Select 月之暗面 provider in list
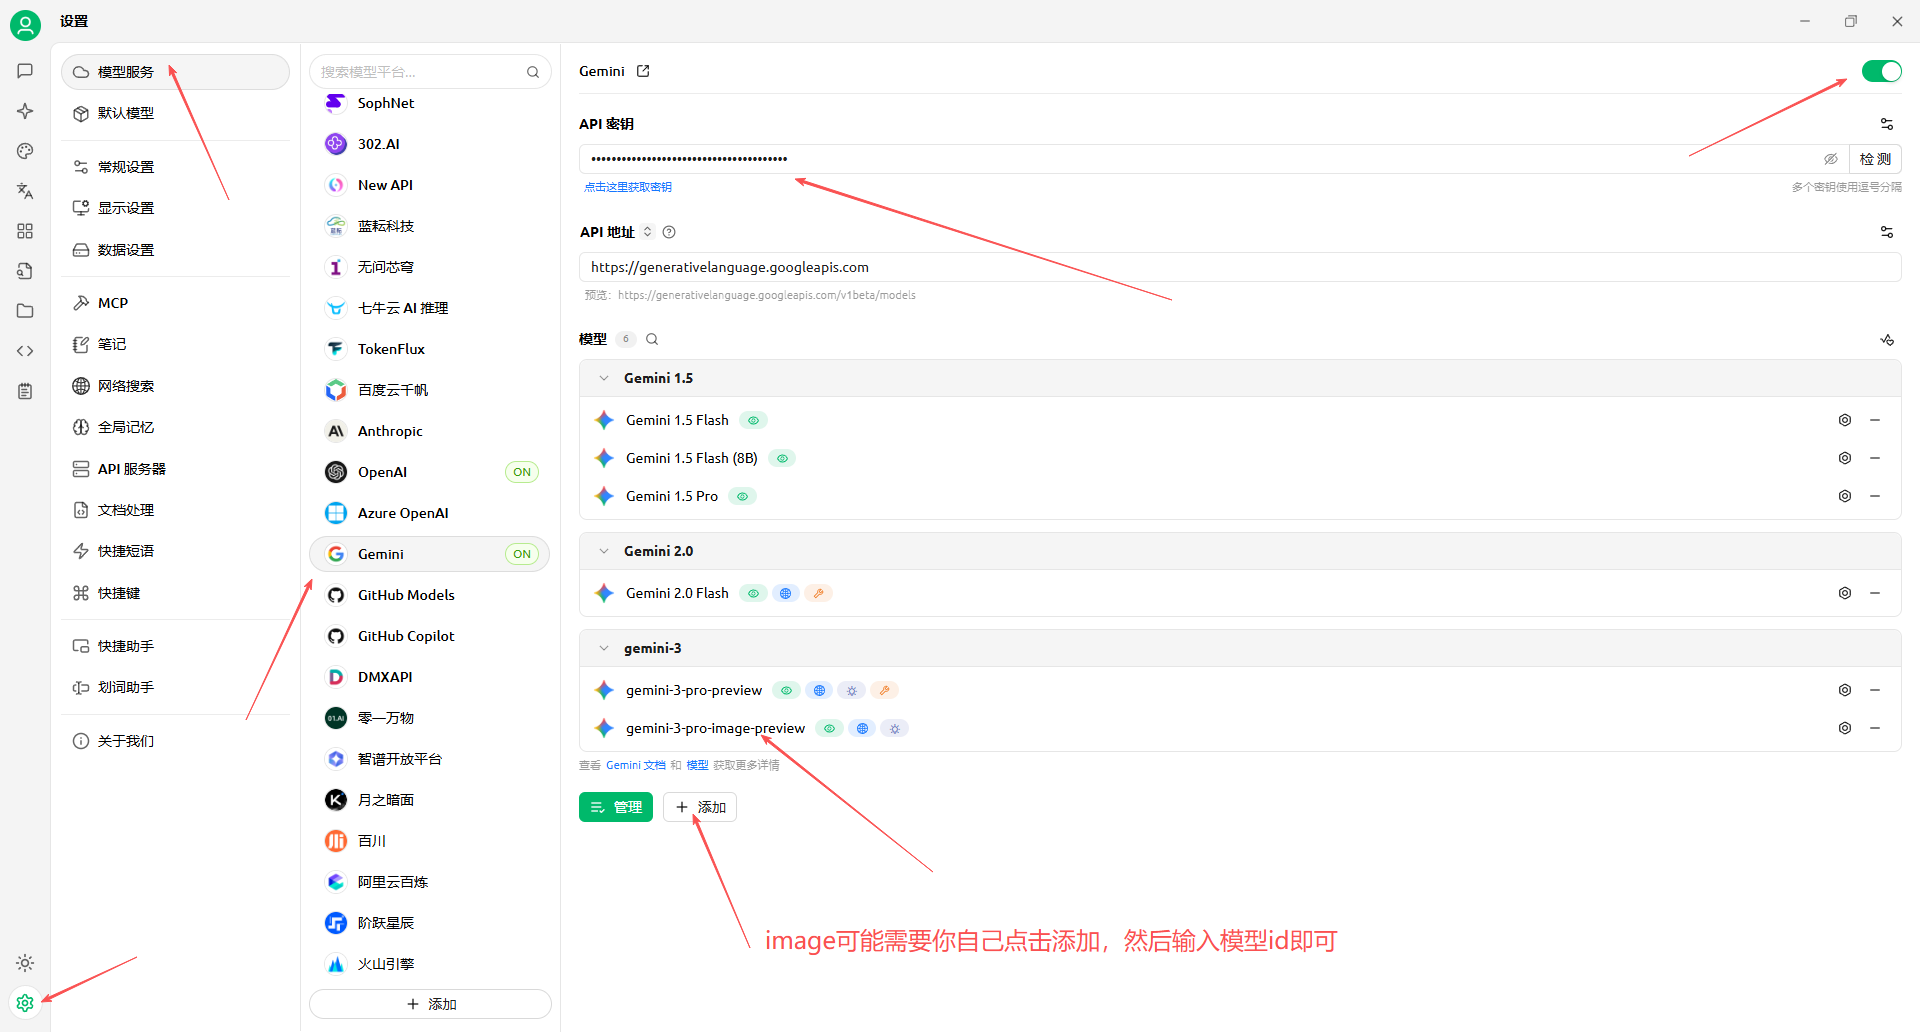 [430, 800]
